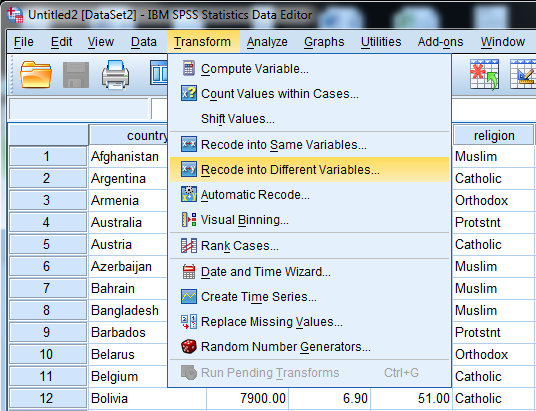Click the cell name box above the grid

click(79, 109)
